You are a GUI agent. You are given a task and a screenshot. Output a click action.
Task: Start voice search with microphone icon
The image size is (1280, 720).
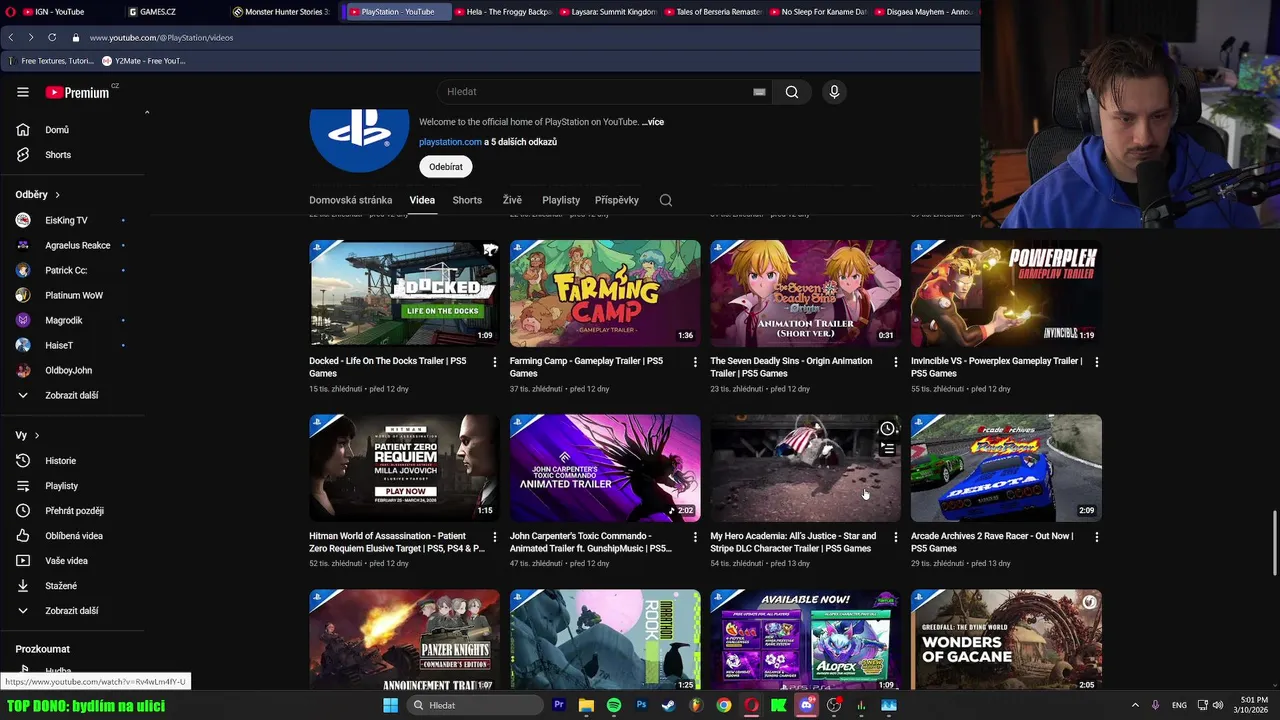pyautogui.click(x=834, y=92)
